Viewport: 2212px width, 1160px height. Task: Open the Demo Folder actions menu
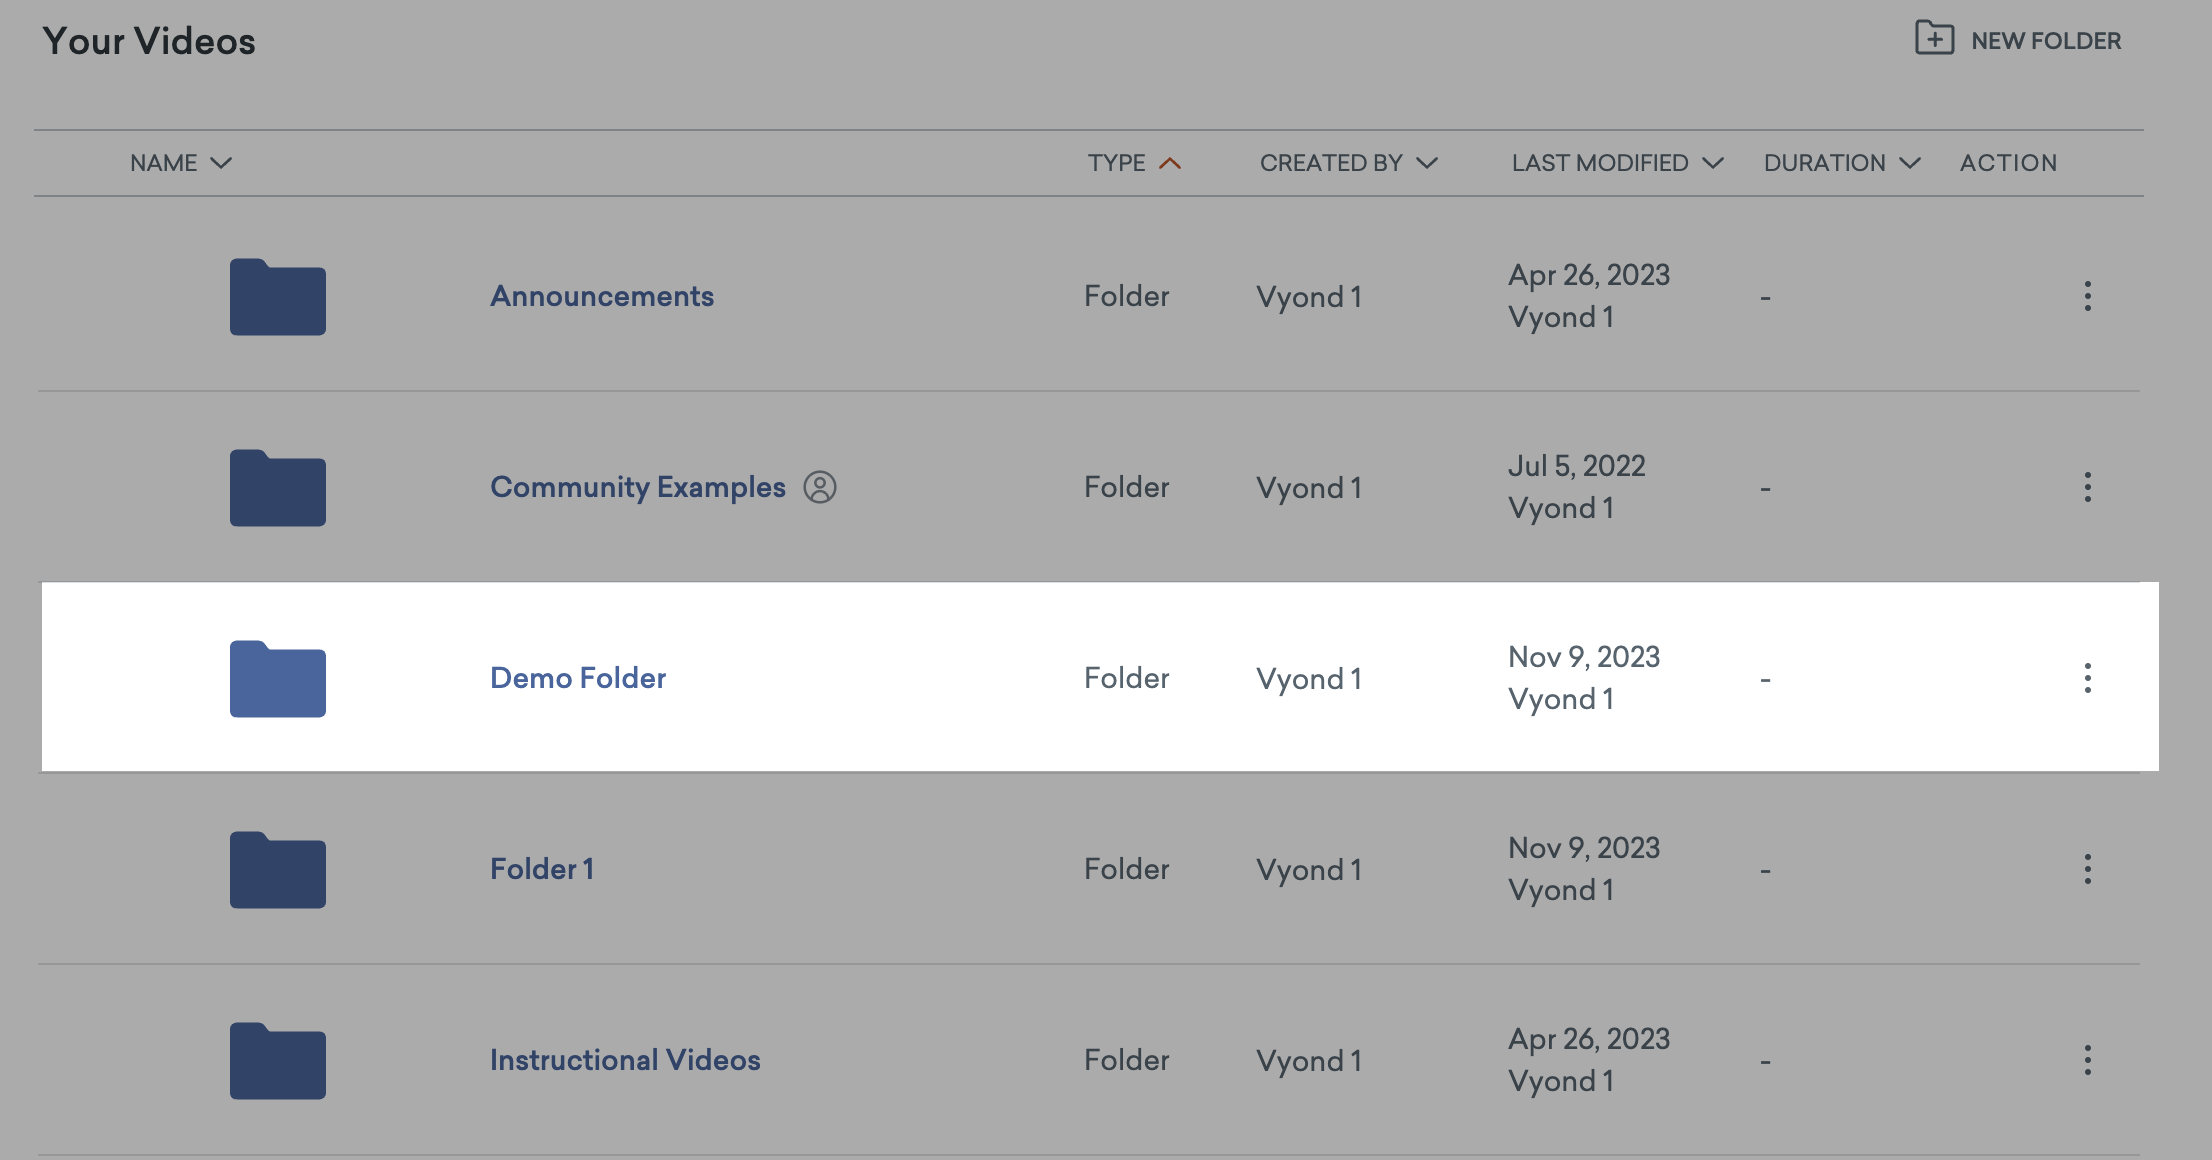click(x=2088, y=678)
